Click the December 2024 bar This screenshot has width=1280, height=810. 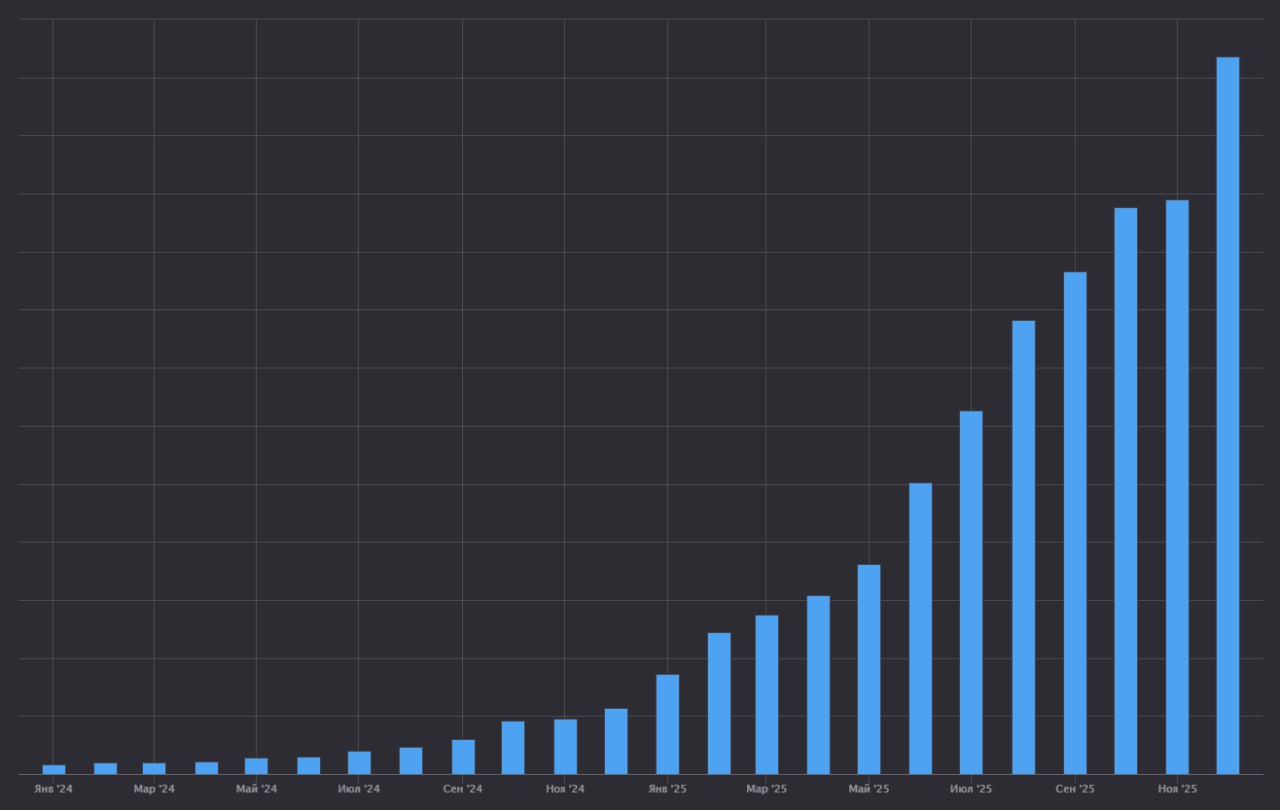coord(616,741)
